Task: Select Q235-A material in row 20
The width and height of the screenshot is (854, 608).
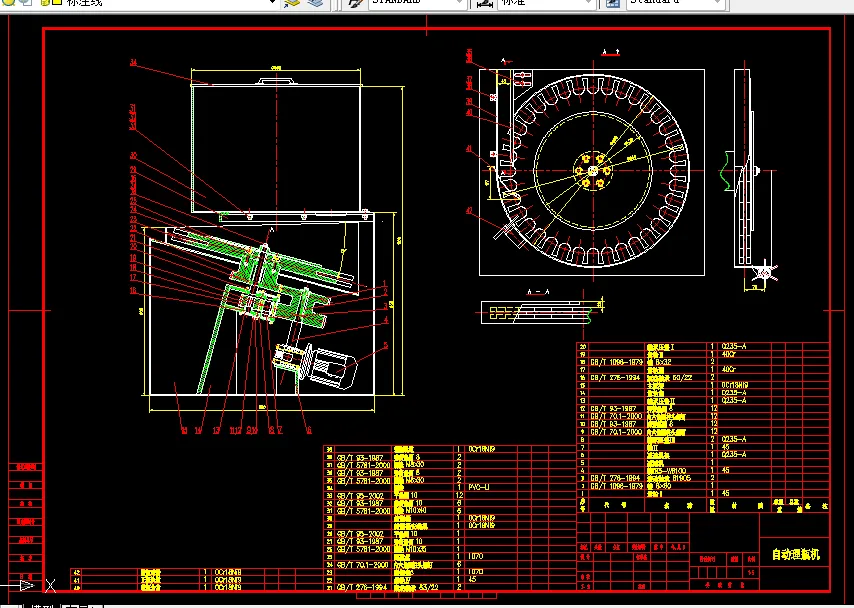Action: point(734,346)
